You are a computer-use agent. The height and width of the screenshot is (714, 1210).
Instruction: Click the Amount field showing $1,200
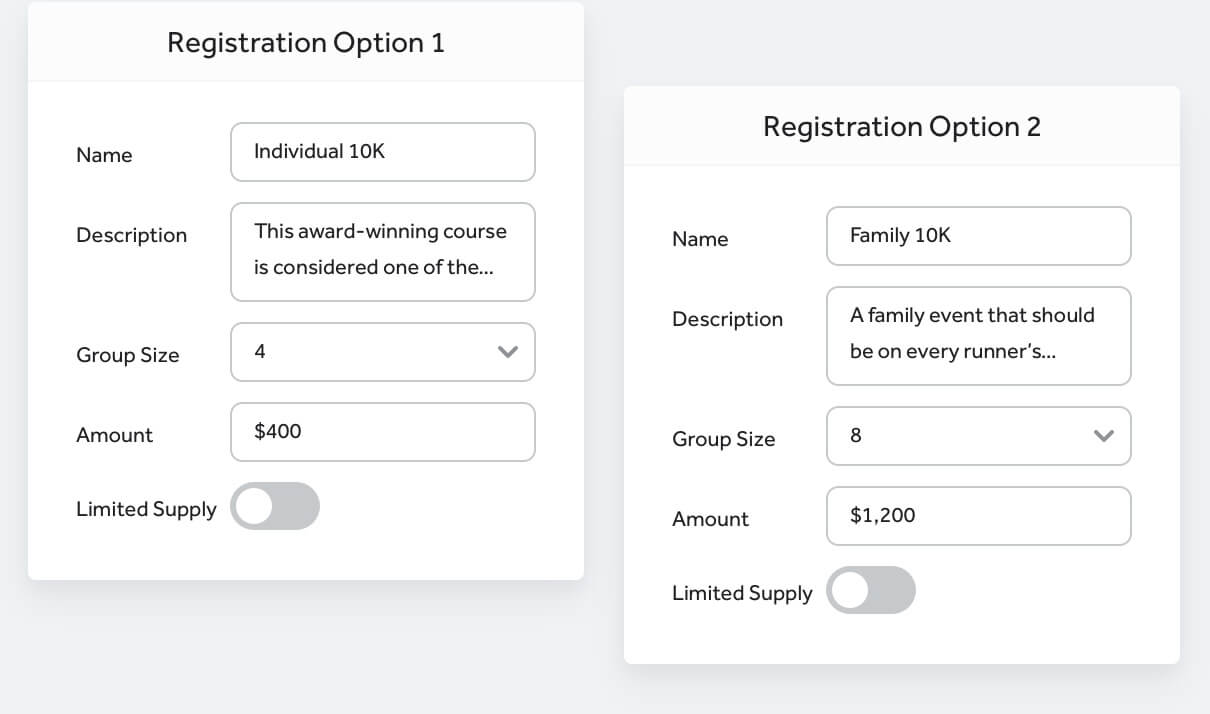coord(978,516)
